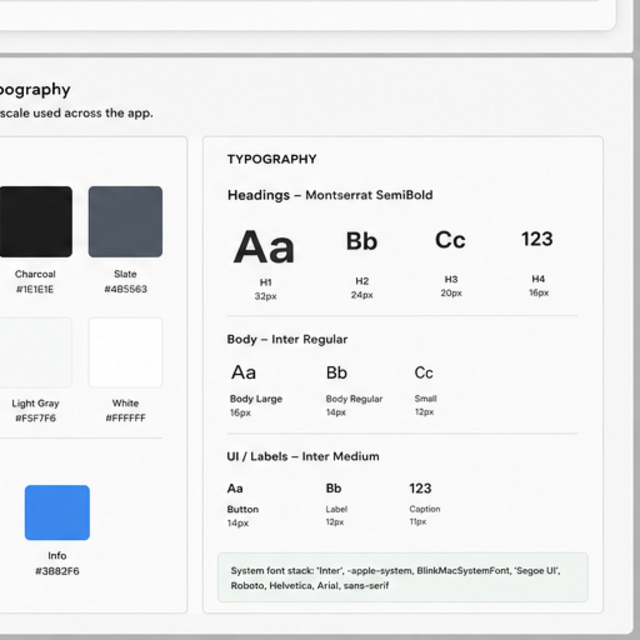Click the #1E1E1E hex code

coord(35,289)
